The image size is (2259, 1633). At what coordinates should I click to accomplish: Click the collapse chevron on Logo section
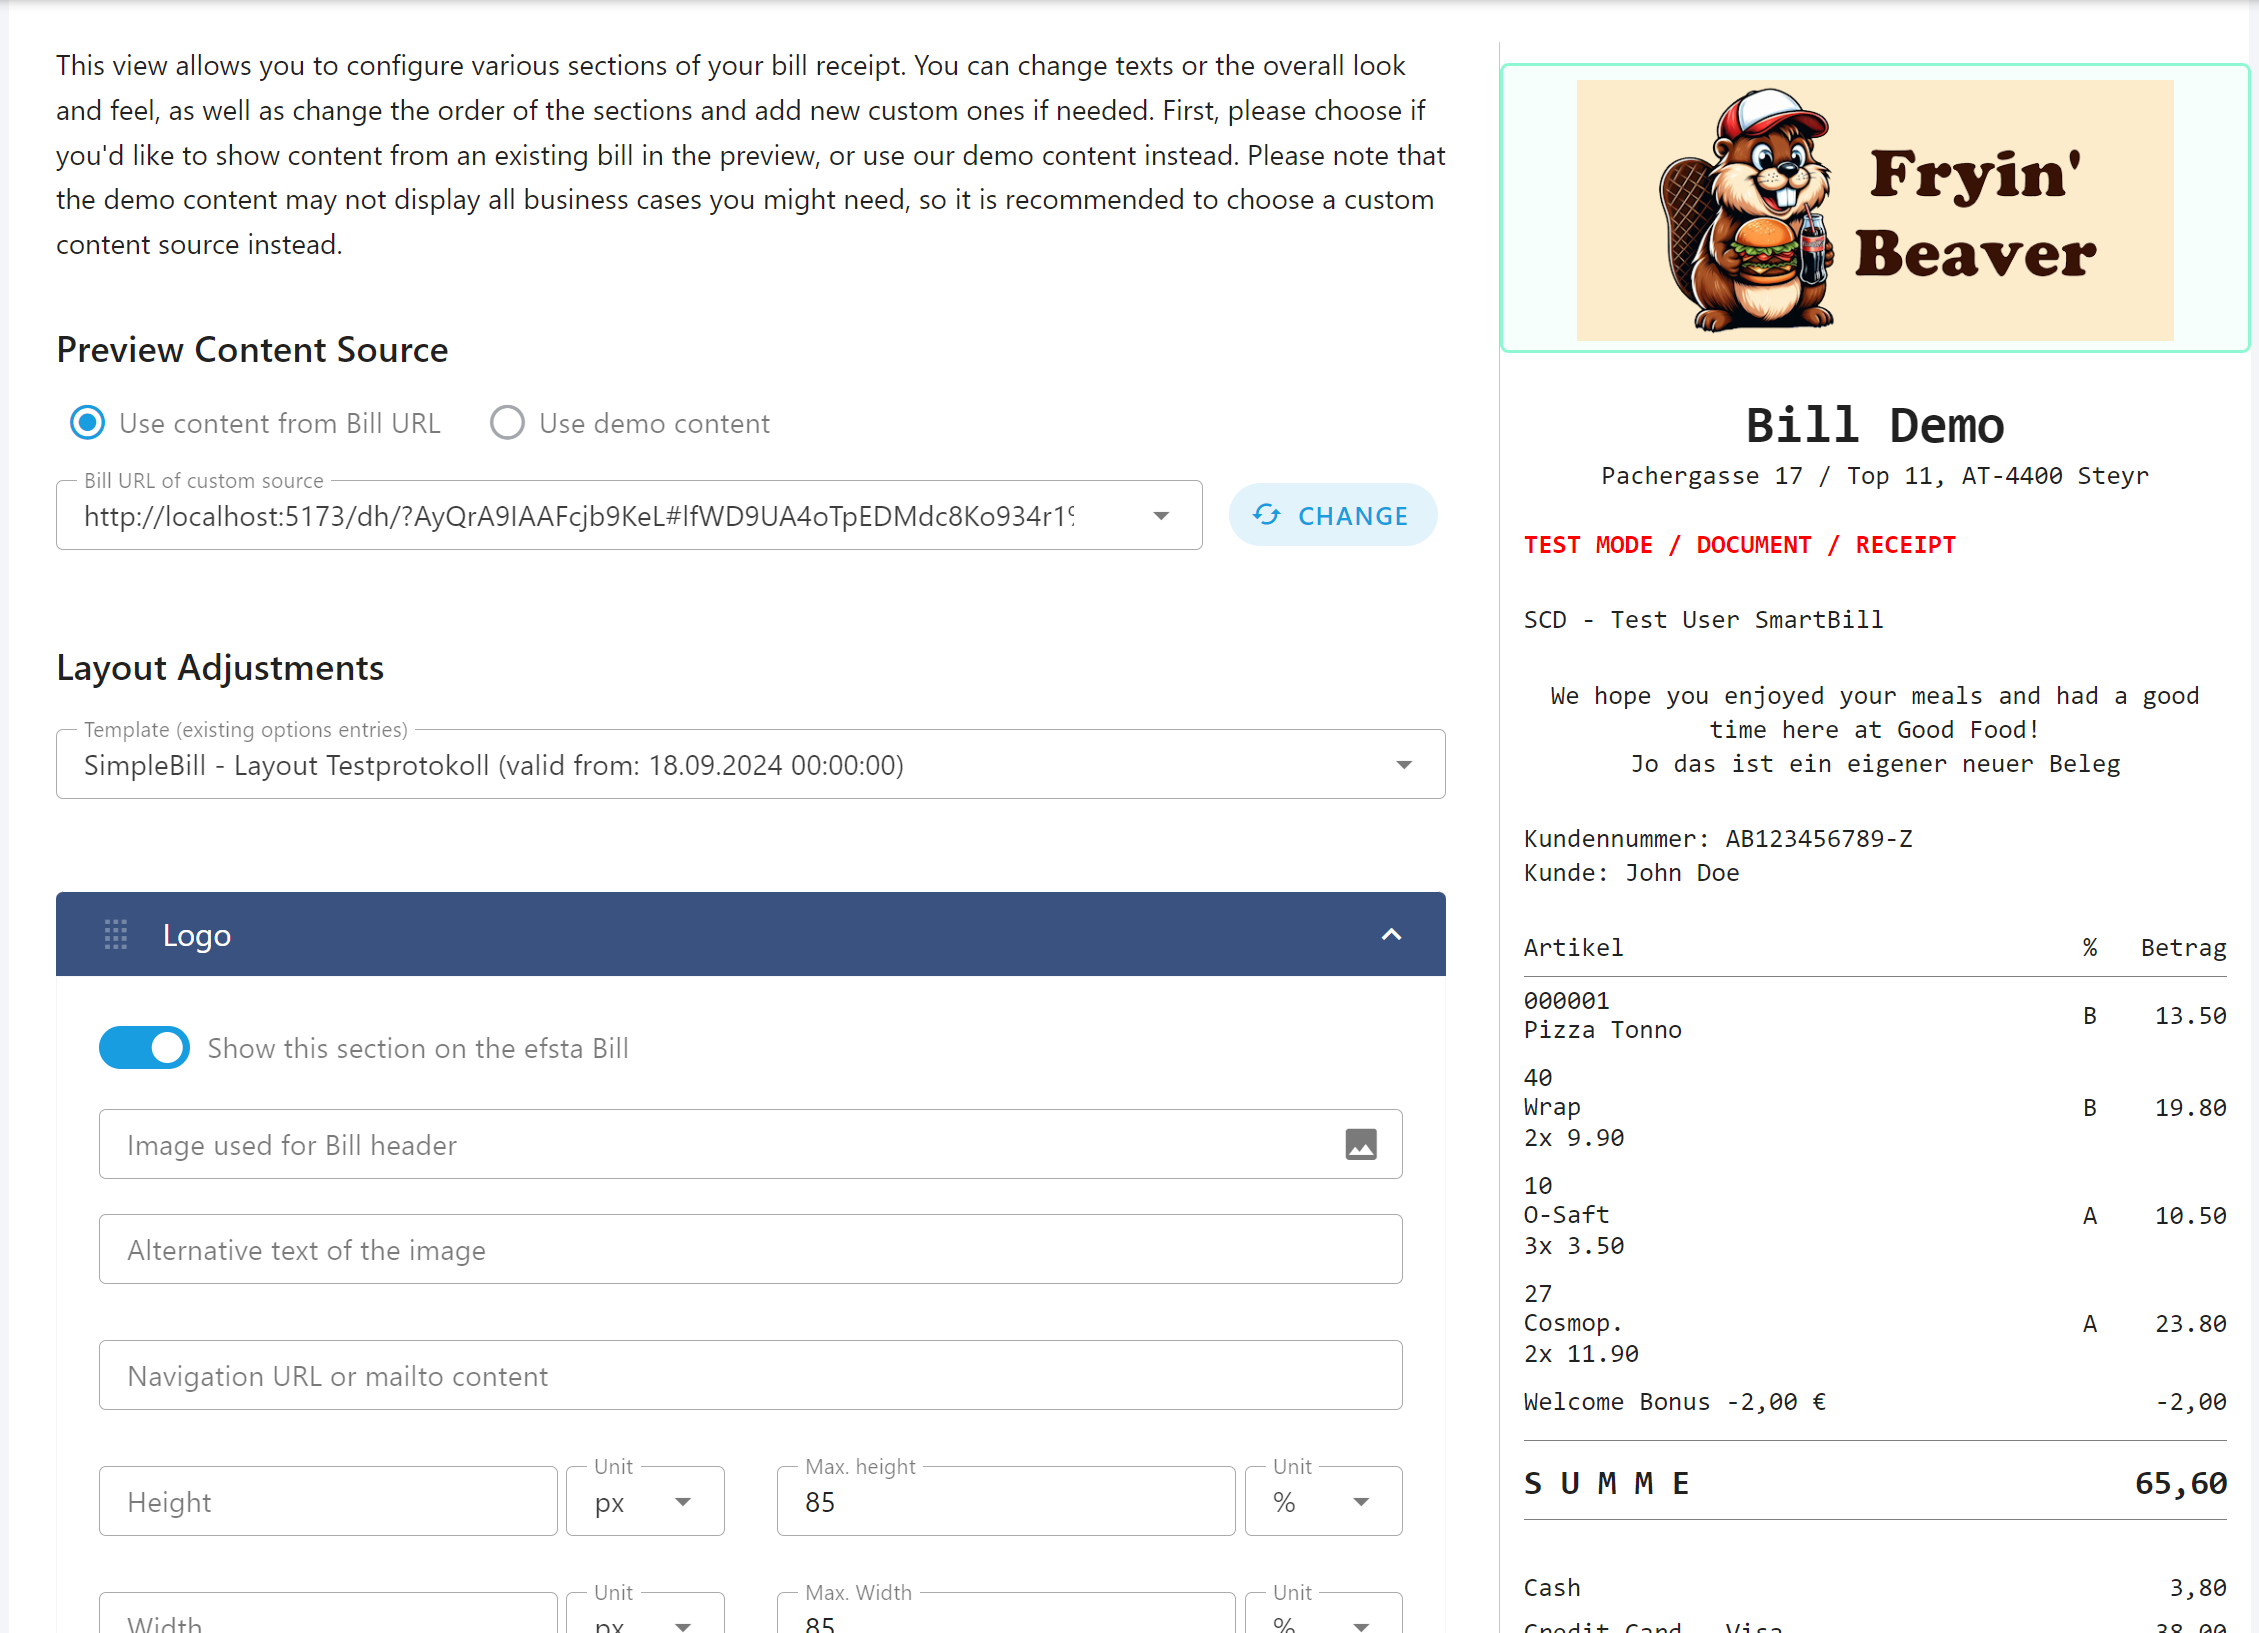pyautogui.click(x=1393, y=933)
